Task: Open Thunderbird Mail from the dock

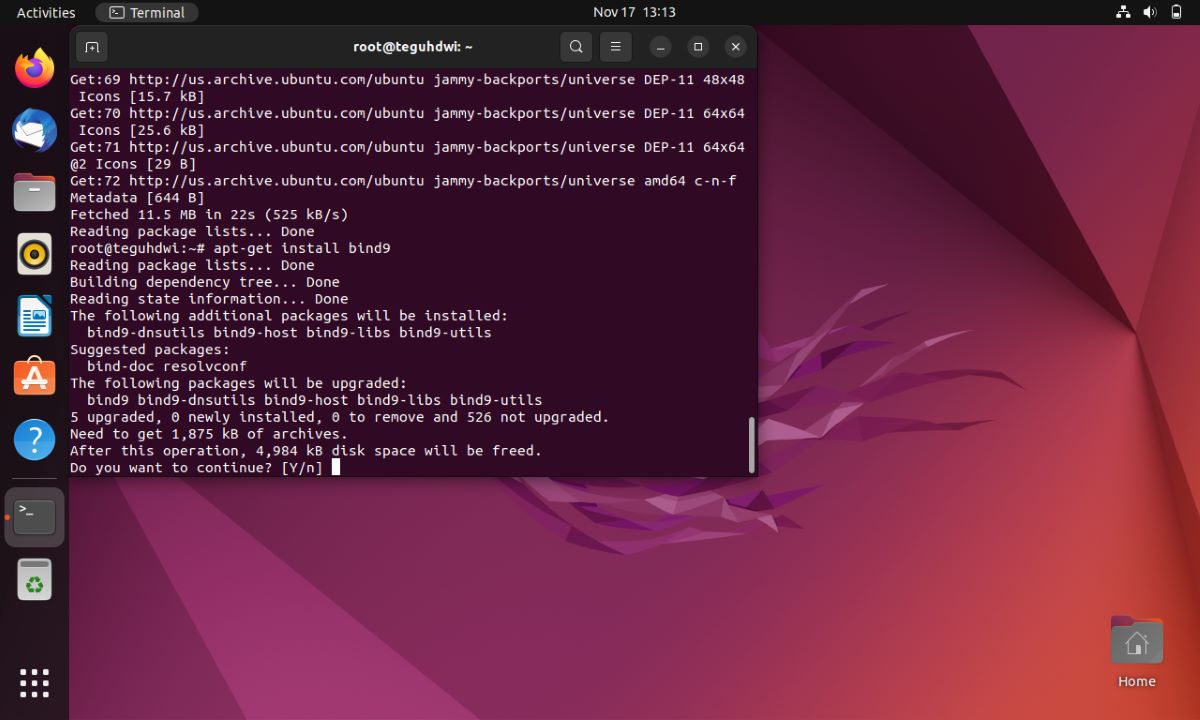Action: point(34,130)
